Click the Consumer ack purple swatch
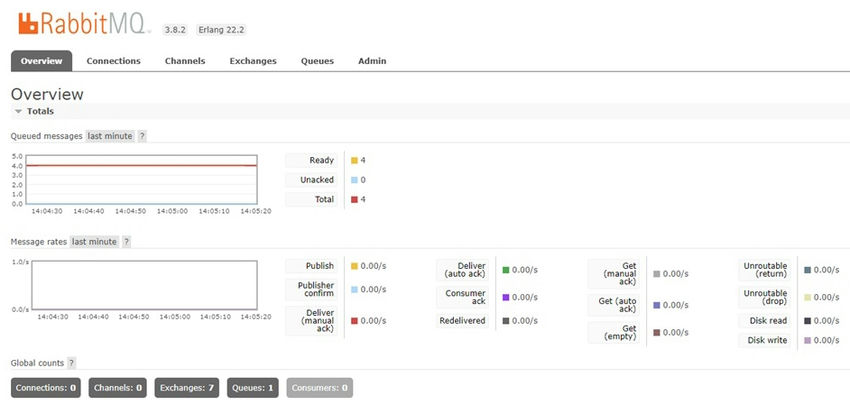 [506, 297]
